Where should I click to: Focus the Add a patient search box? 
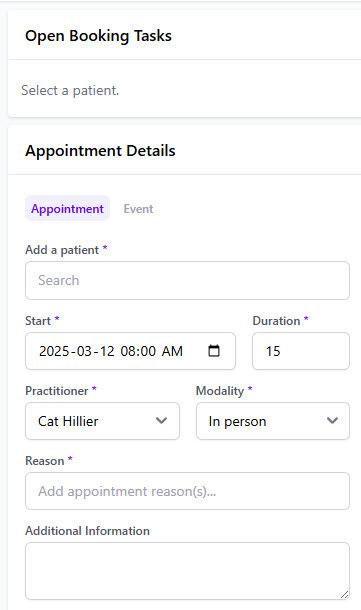tap(188, 280)
